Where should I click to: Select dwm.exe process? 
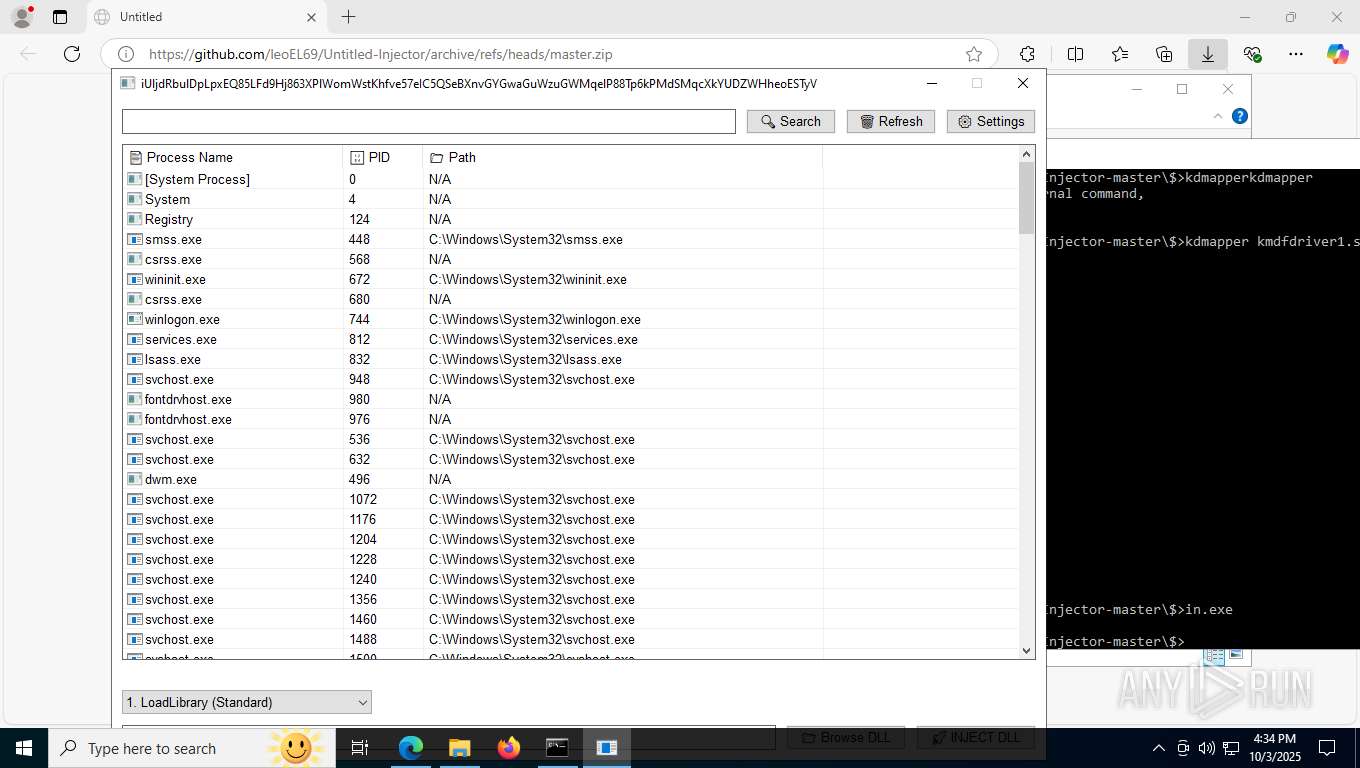click(x=571, y=479)
